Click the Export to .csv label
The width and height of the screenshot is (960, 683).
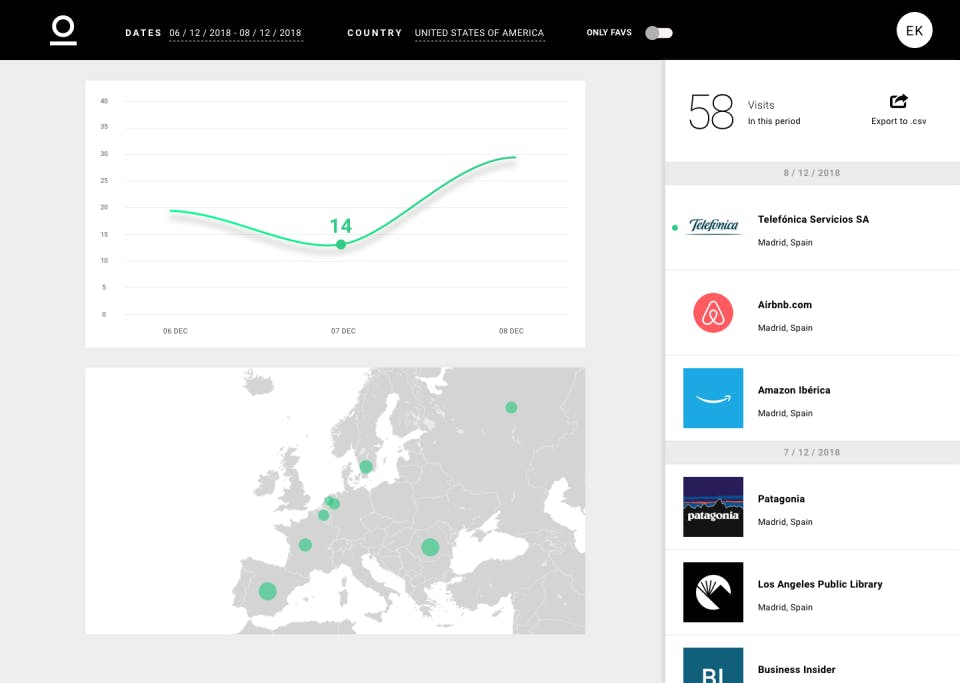898,121
